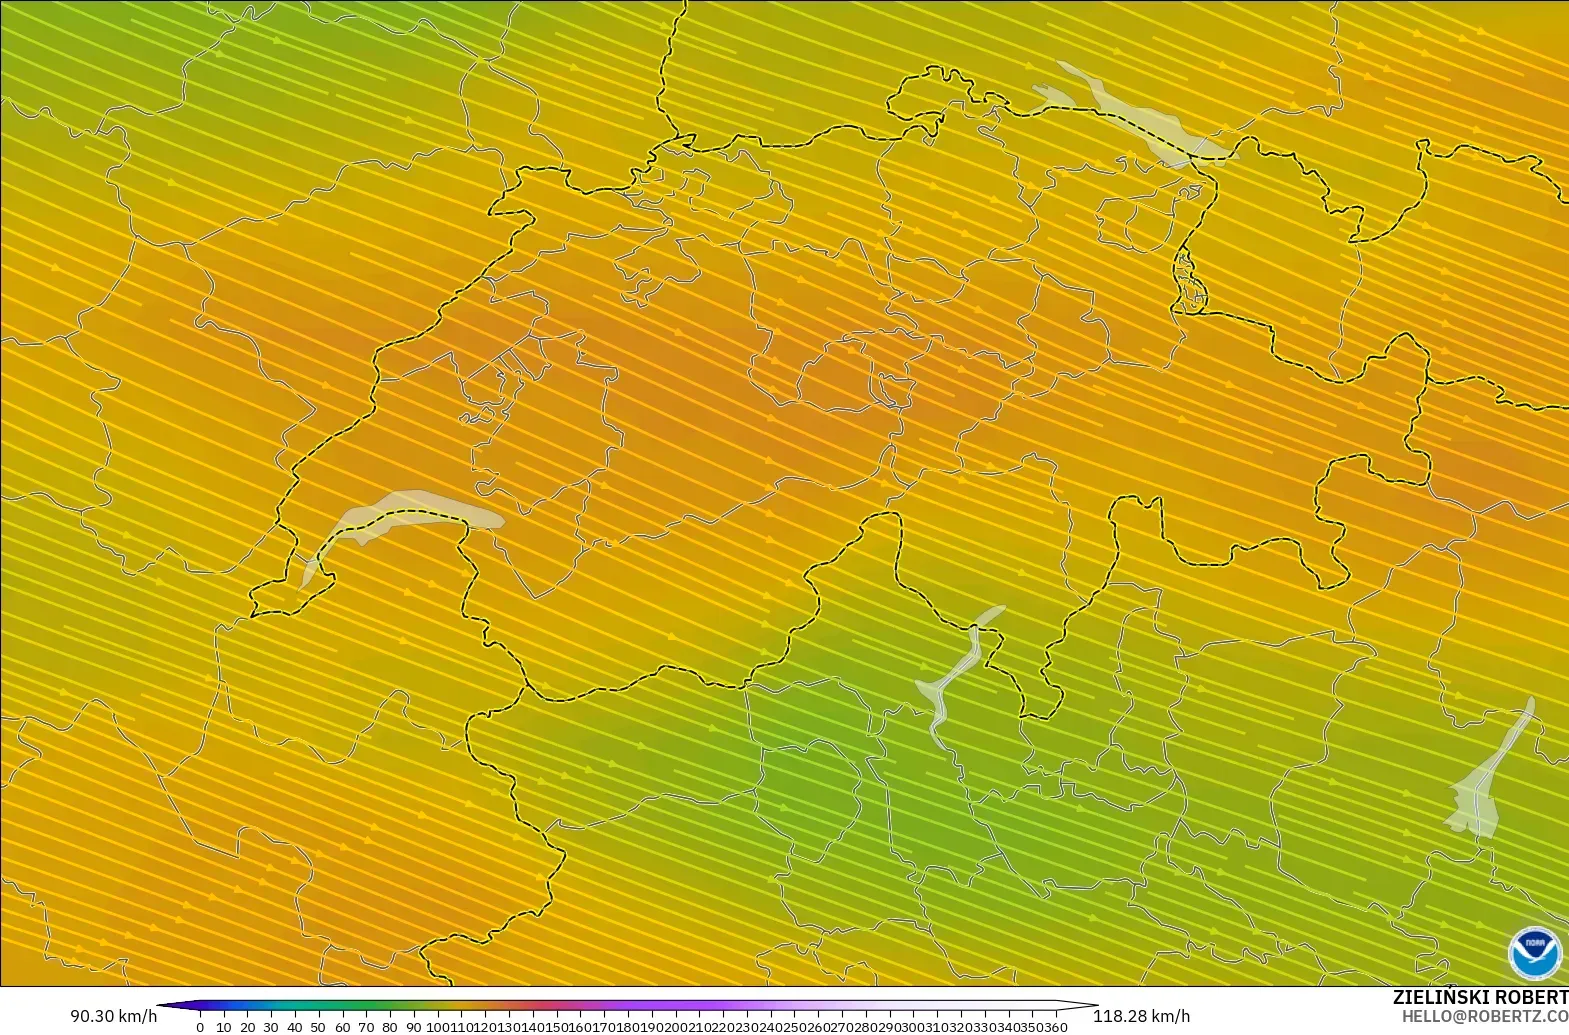Select the minimum value 90.30 km/h label

(113, 1016)
